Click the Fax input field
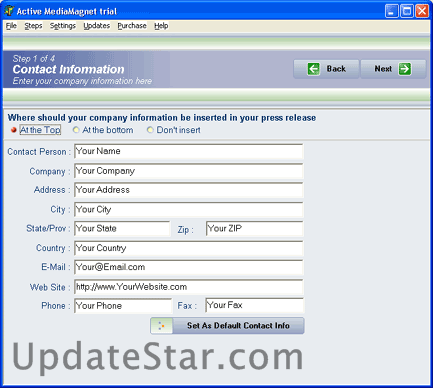 click(255, 305)
